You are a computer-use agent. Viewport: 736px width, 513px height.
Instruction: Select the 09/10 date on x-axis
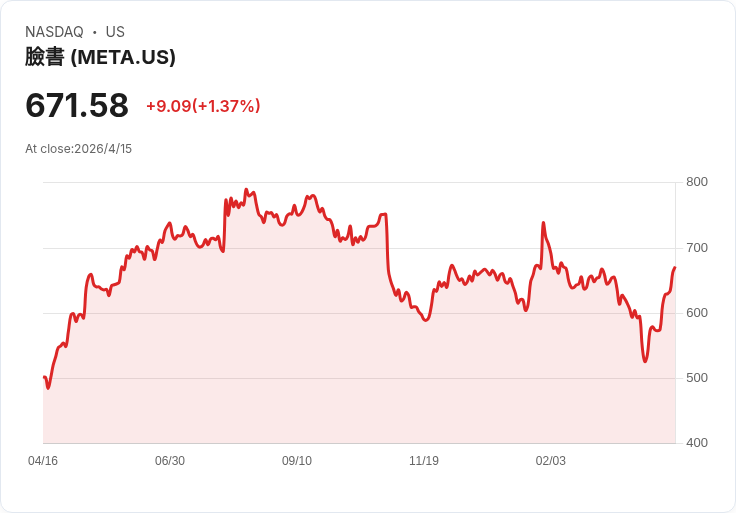[x=297, y=461]
